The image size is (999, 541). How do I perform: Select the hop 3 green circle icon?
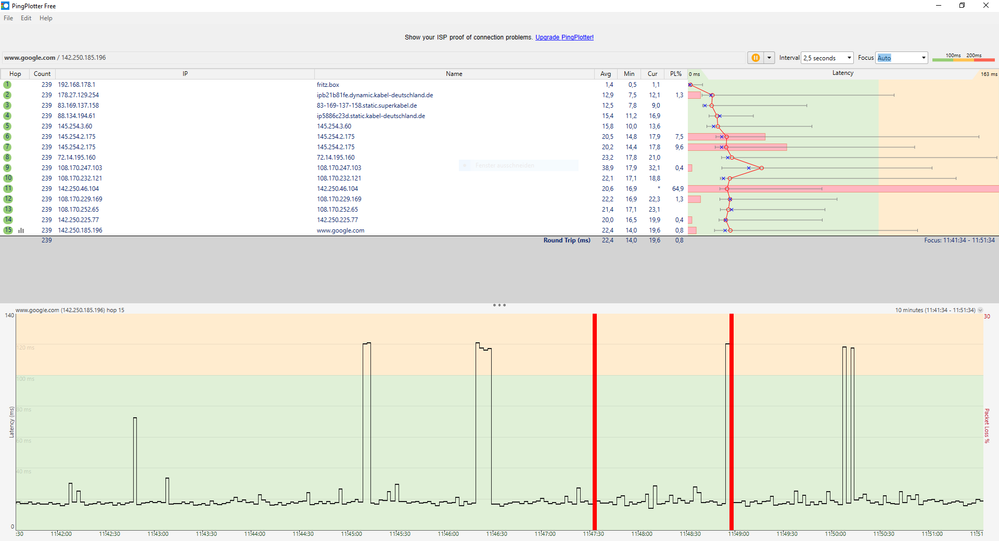(x=8, y=105)
